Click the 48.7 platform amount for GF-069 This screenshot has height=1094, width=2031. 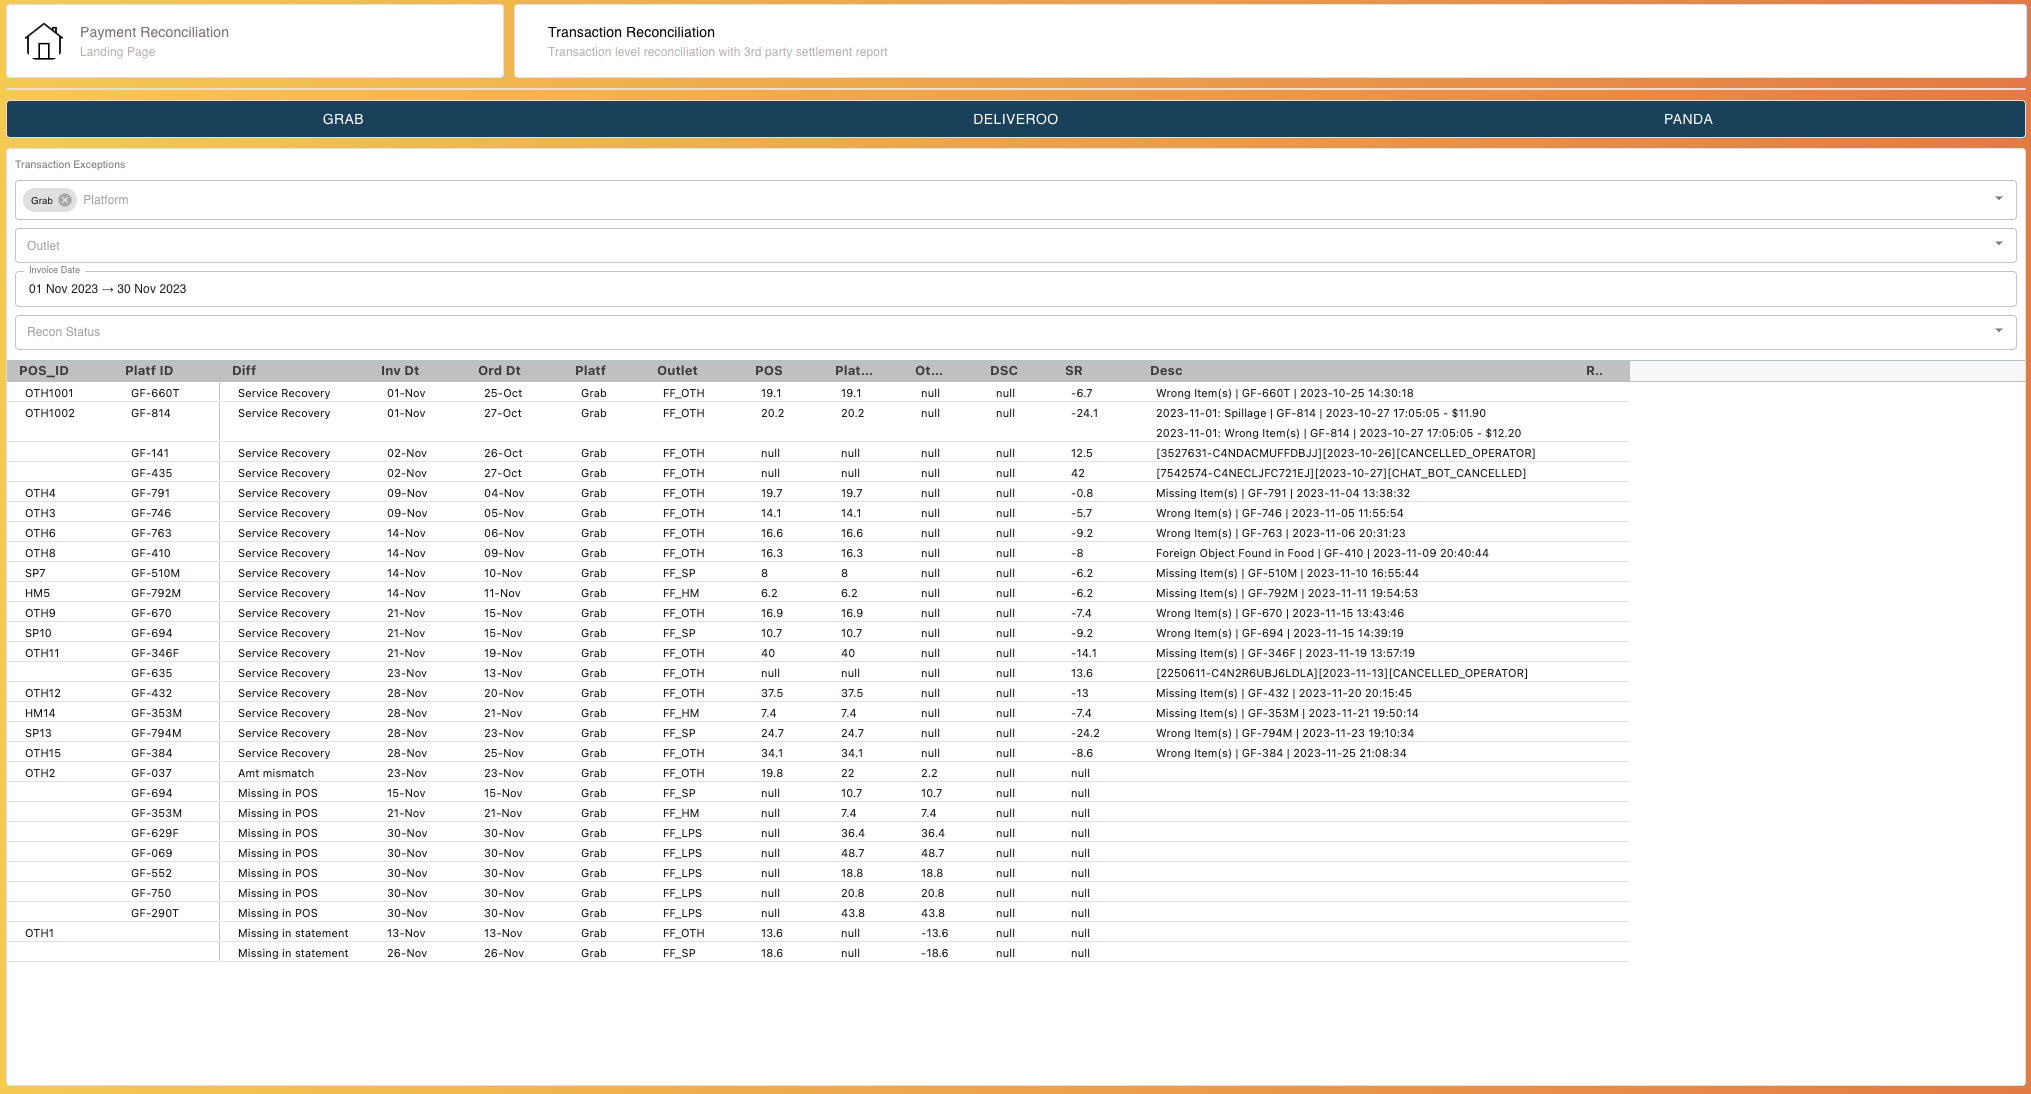852,853
